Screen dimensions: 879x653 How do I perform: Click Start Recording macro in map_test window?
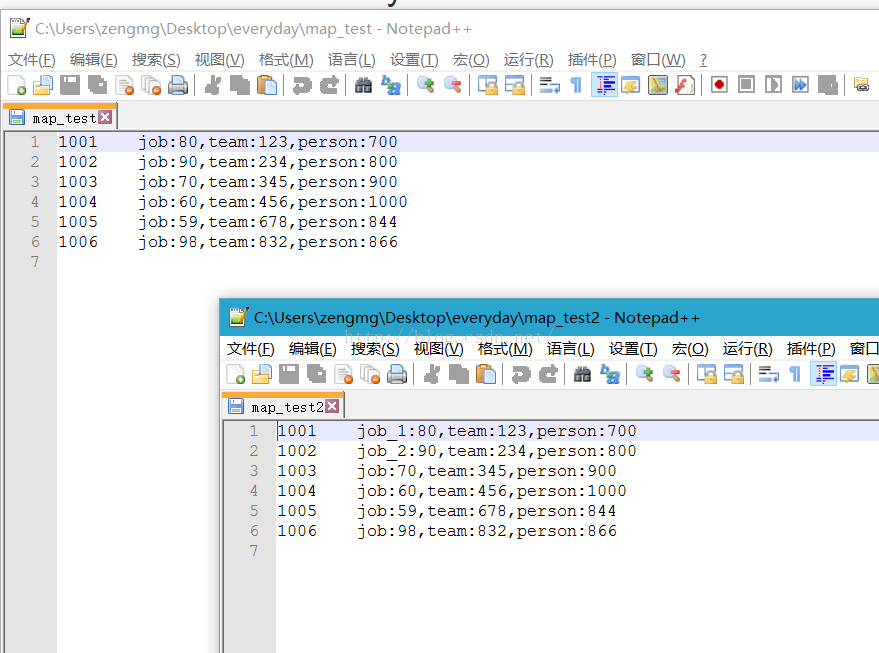719,85
